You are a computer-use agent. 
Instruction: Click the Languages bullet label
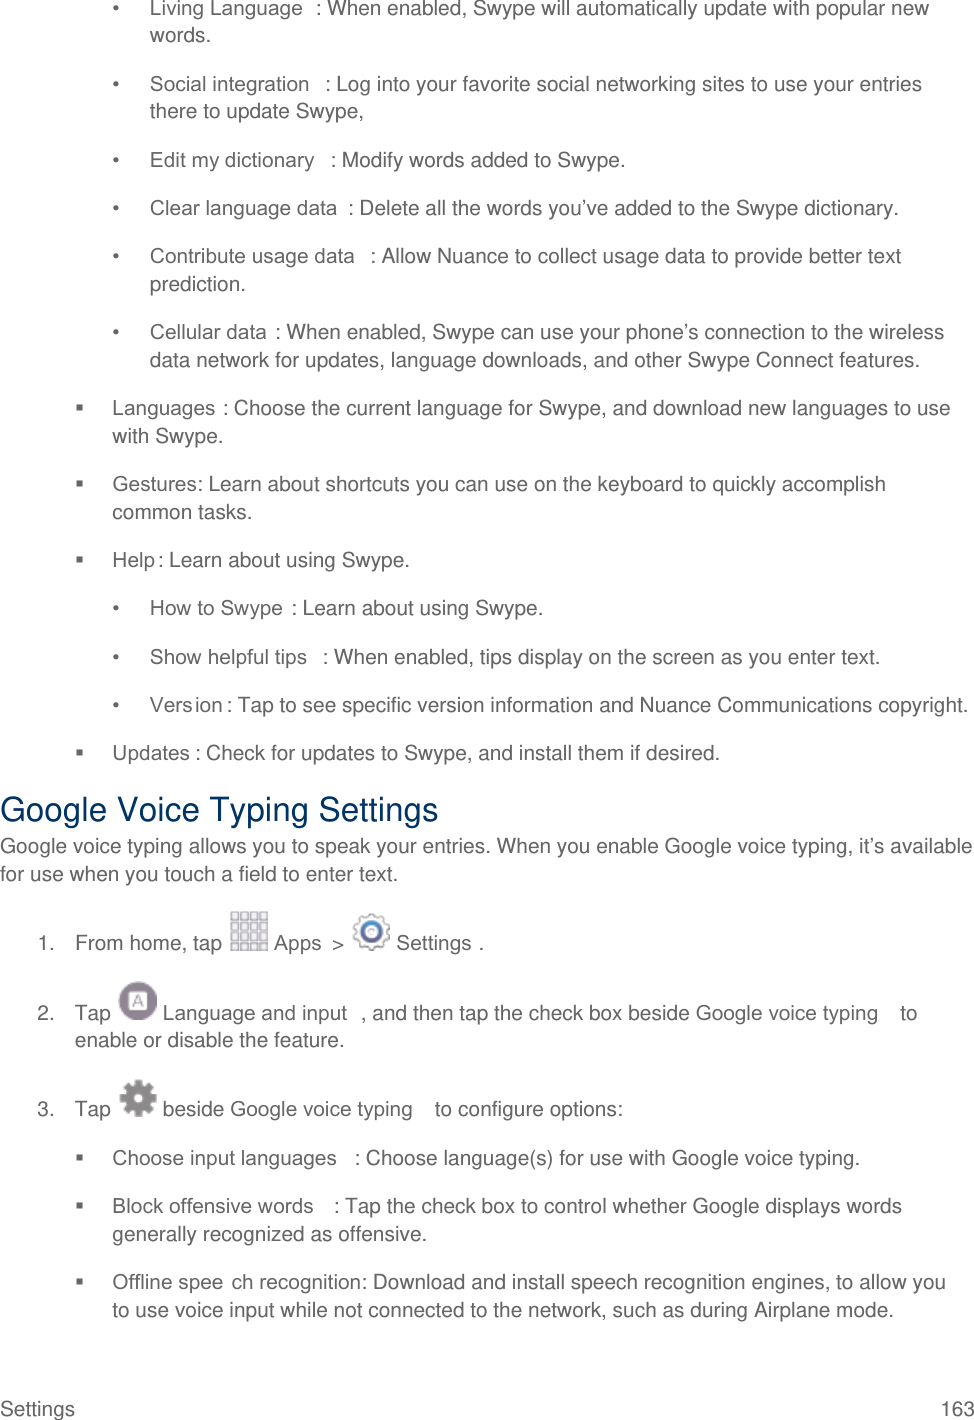pos(163,408)
